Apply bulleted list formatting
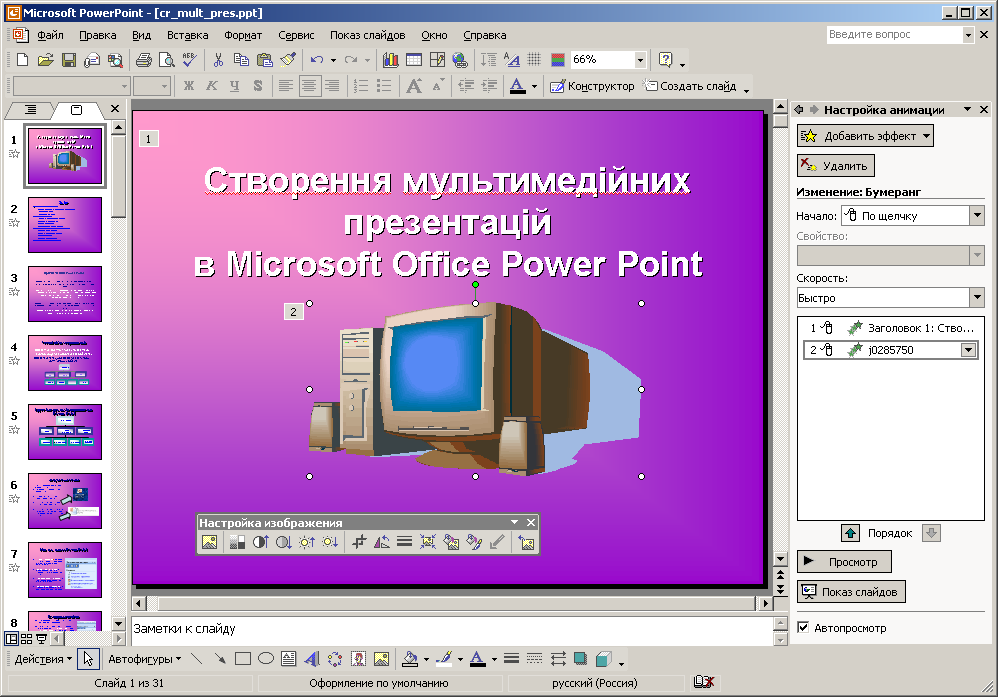 (384, 85)
